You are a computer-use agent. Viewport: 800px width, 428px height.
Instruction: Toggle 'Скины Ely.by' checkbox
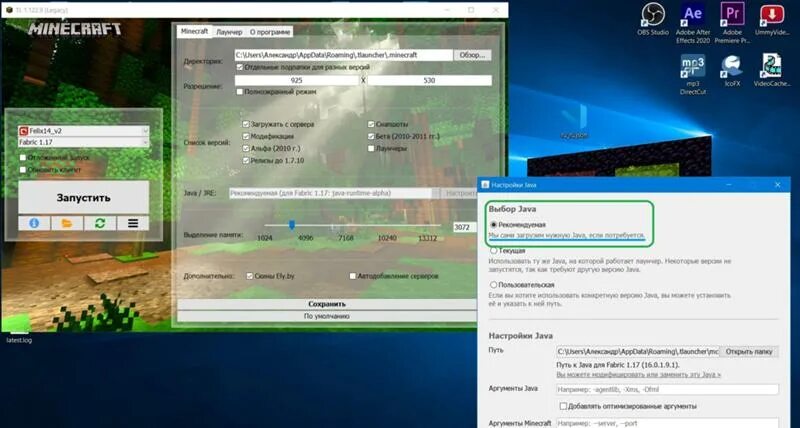point(249,276)
